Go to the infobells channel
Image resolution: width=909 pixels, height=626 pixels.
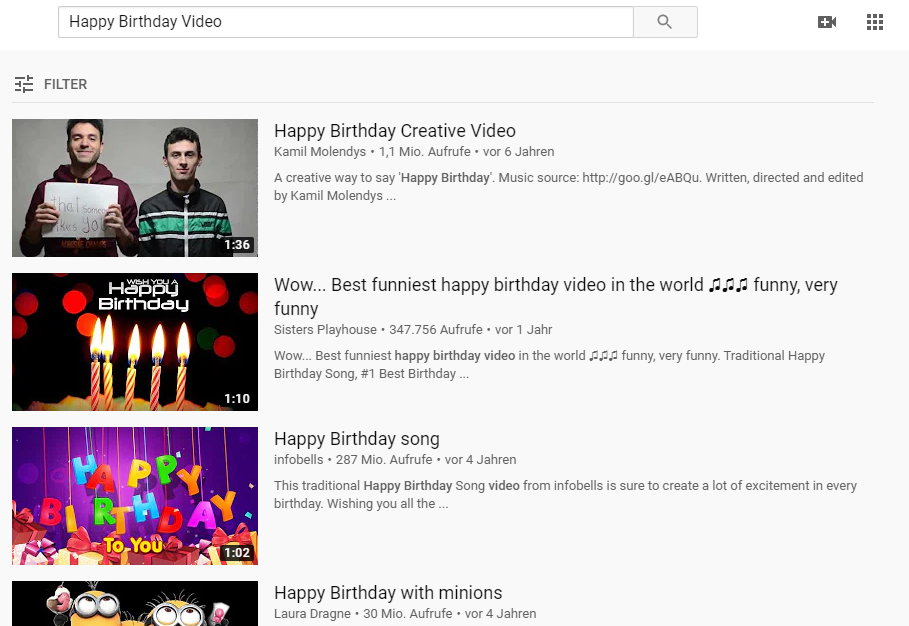tap(300, 460)
